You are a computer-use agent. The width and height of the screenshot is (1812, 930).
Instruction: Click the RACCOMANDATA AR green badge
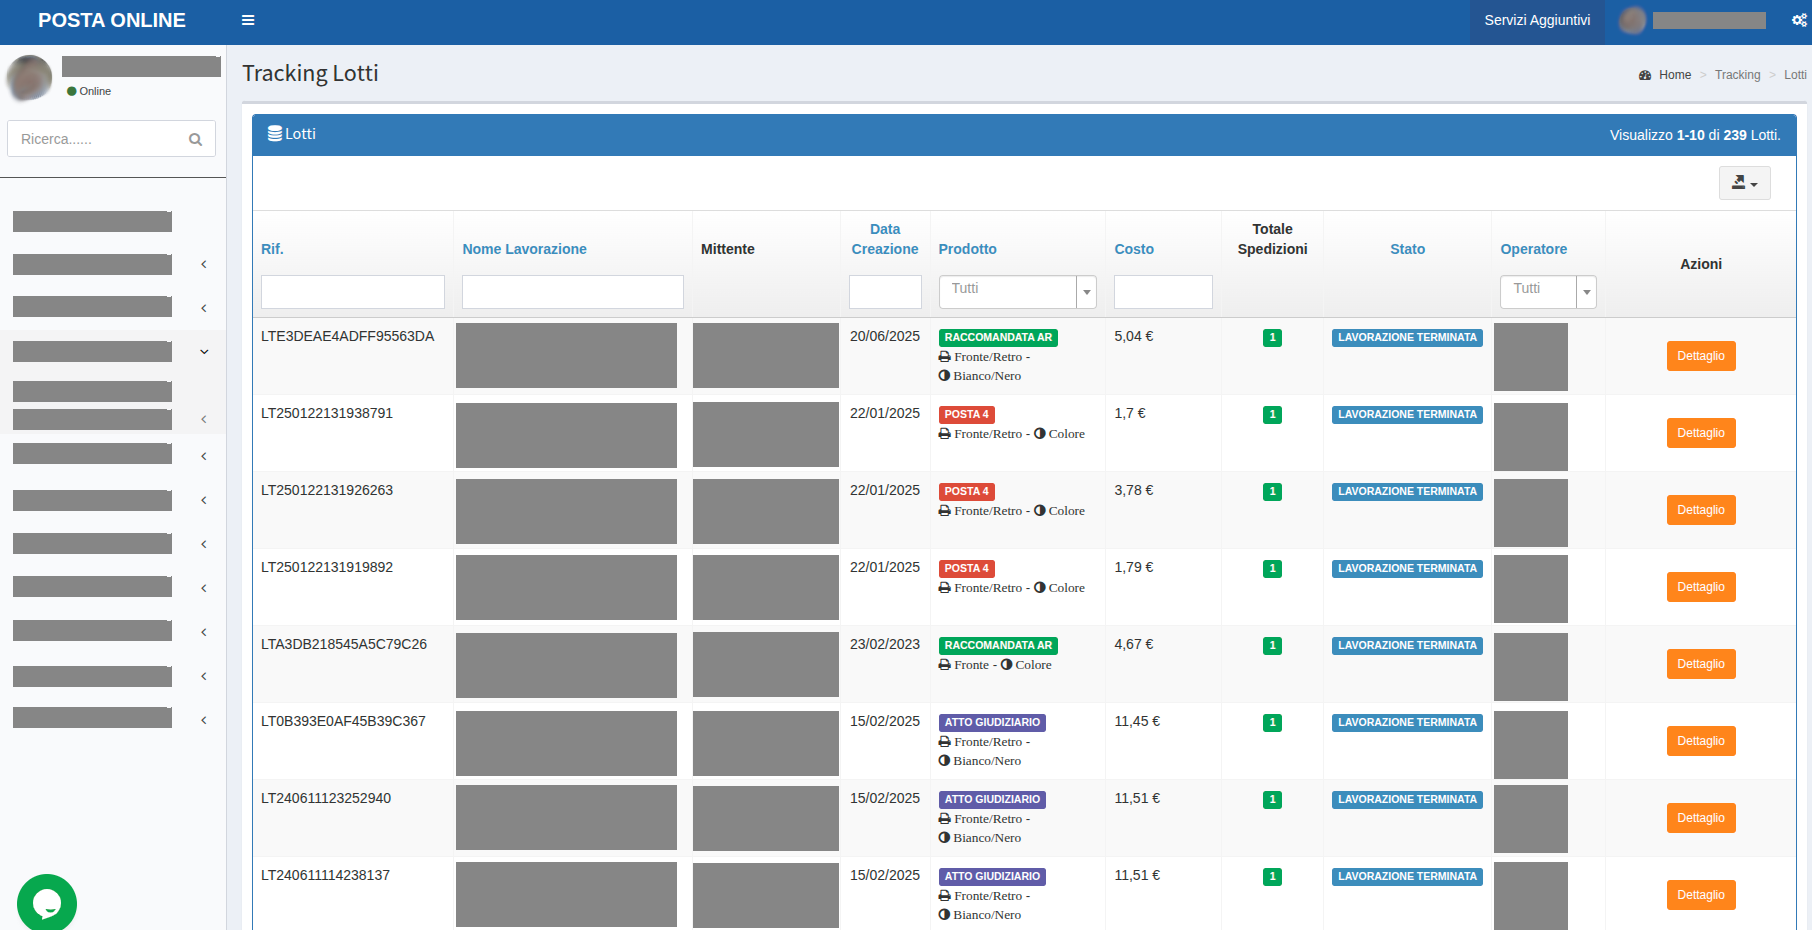(997, 338)
